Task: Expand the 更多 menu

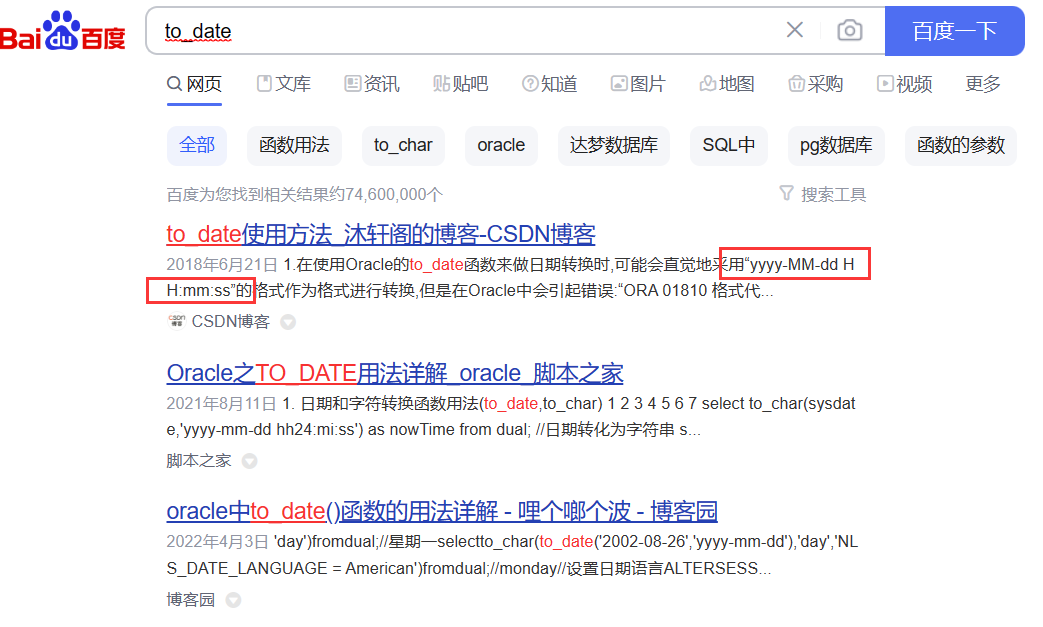Action: [x=983, y=84]
